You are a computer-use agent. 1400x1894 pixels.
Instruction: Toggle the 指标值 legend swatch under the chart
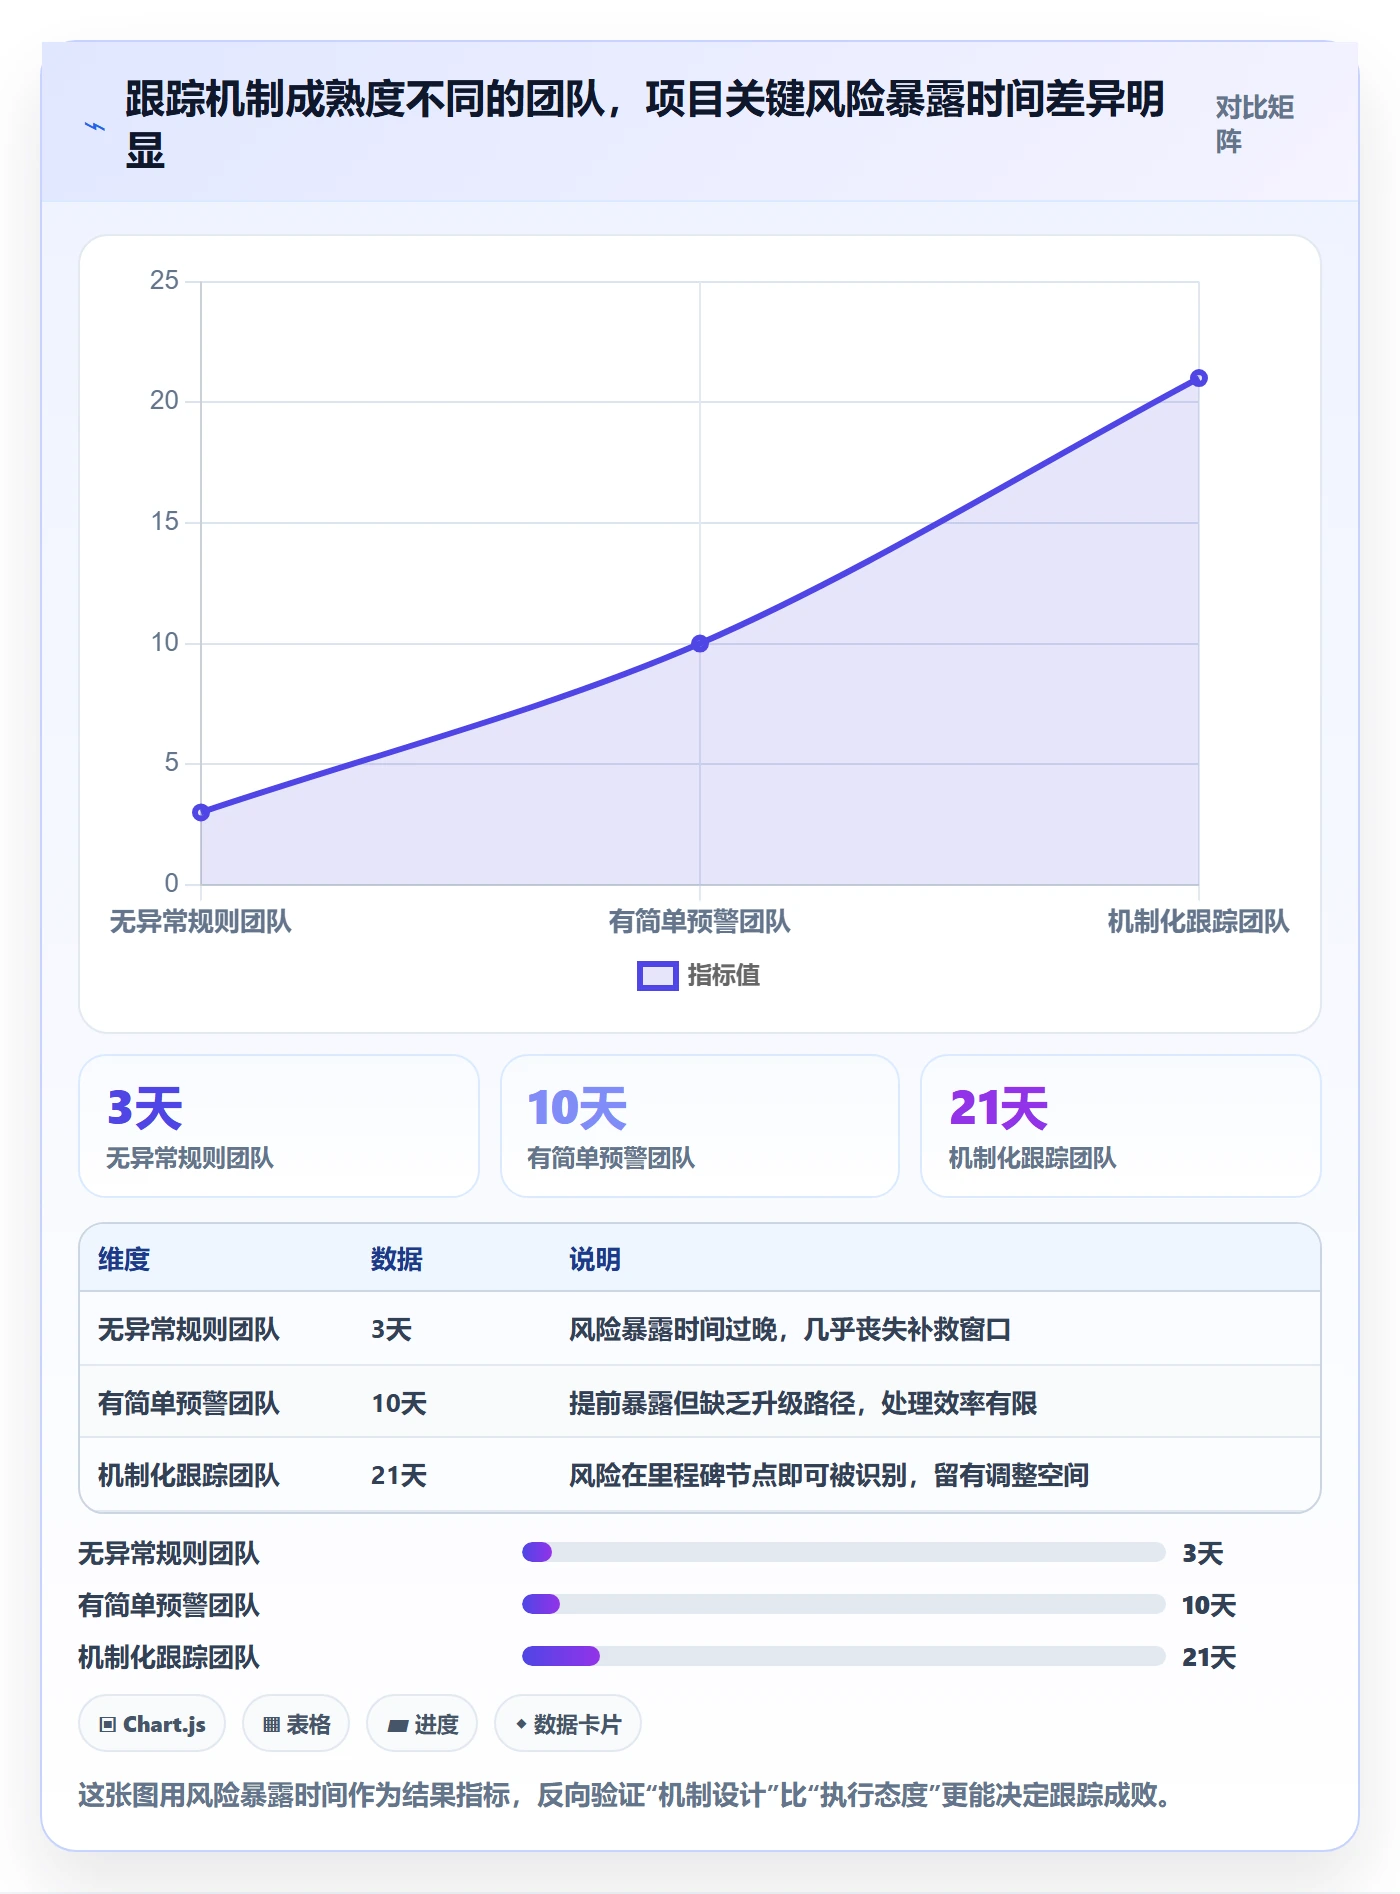pyautogui.click(x=658, y=975)
